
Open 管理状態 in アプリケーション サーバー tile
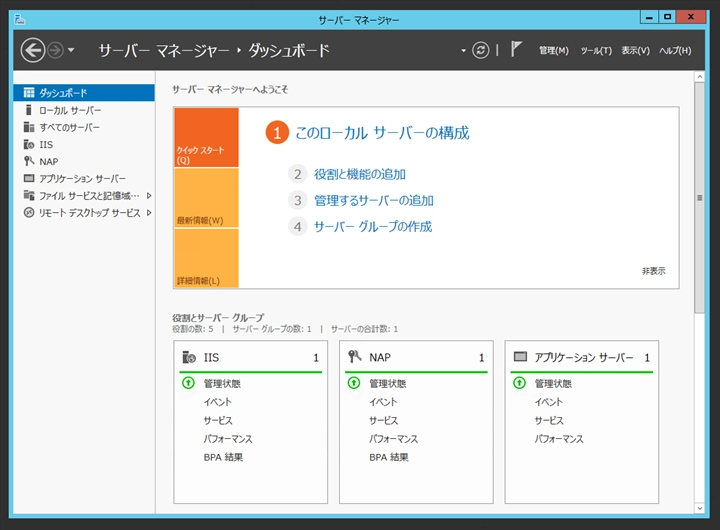coord(553,383)
